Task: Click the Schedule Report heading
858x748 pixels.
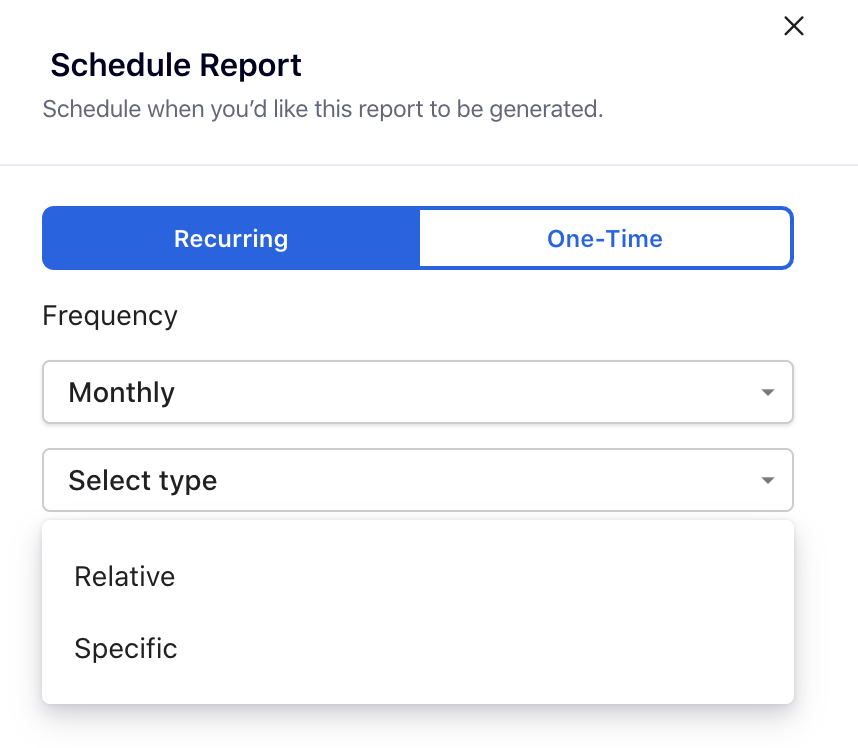Action: point(176,66)
